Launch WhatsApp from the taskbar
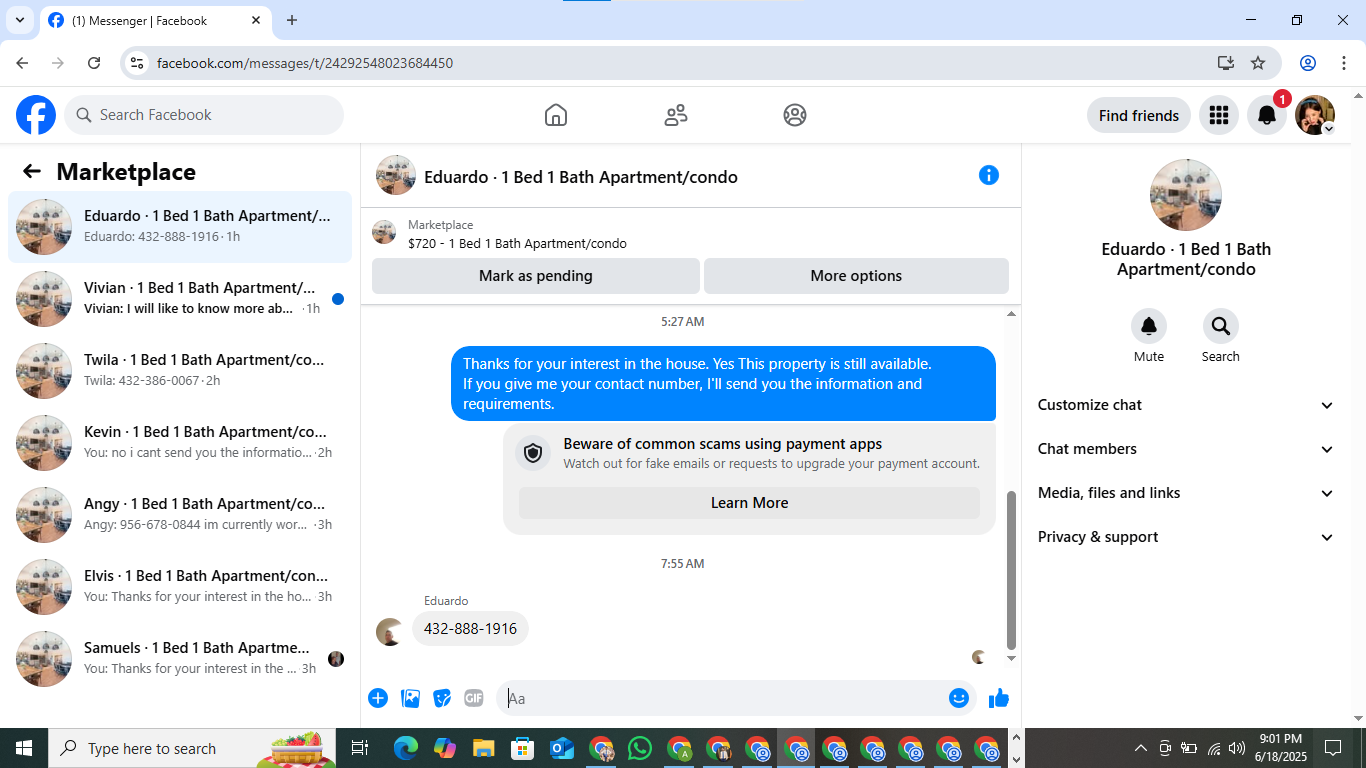 click(640, 748)
